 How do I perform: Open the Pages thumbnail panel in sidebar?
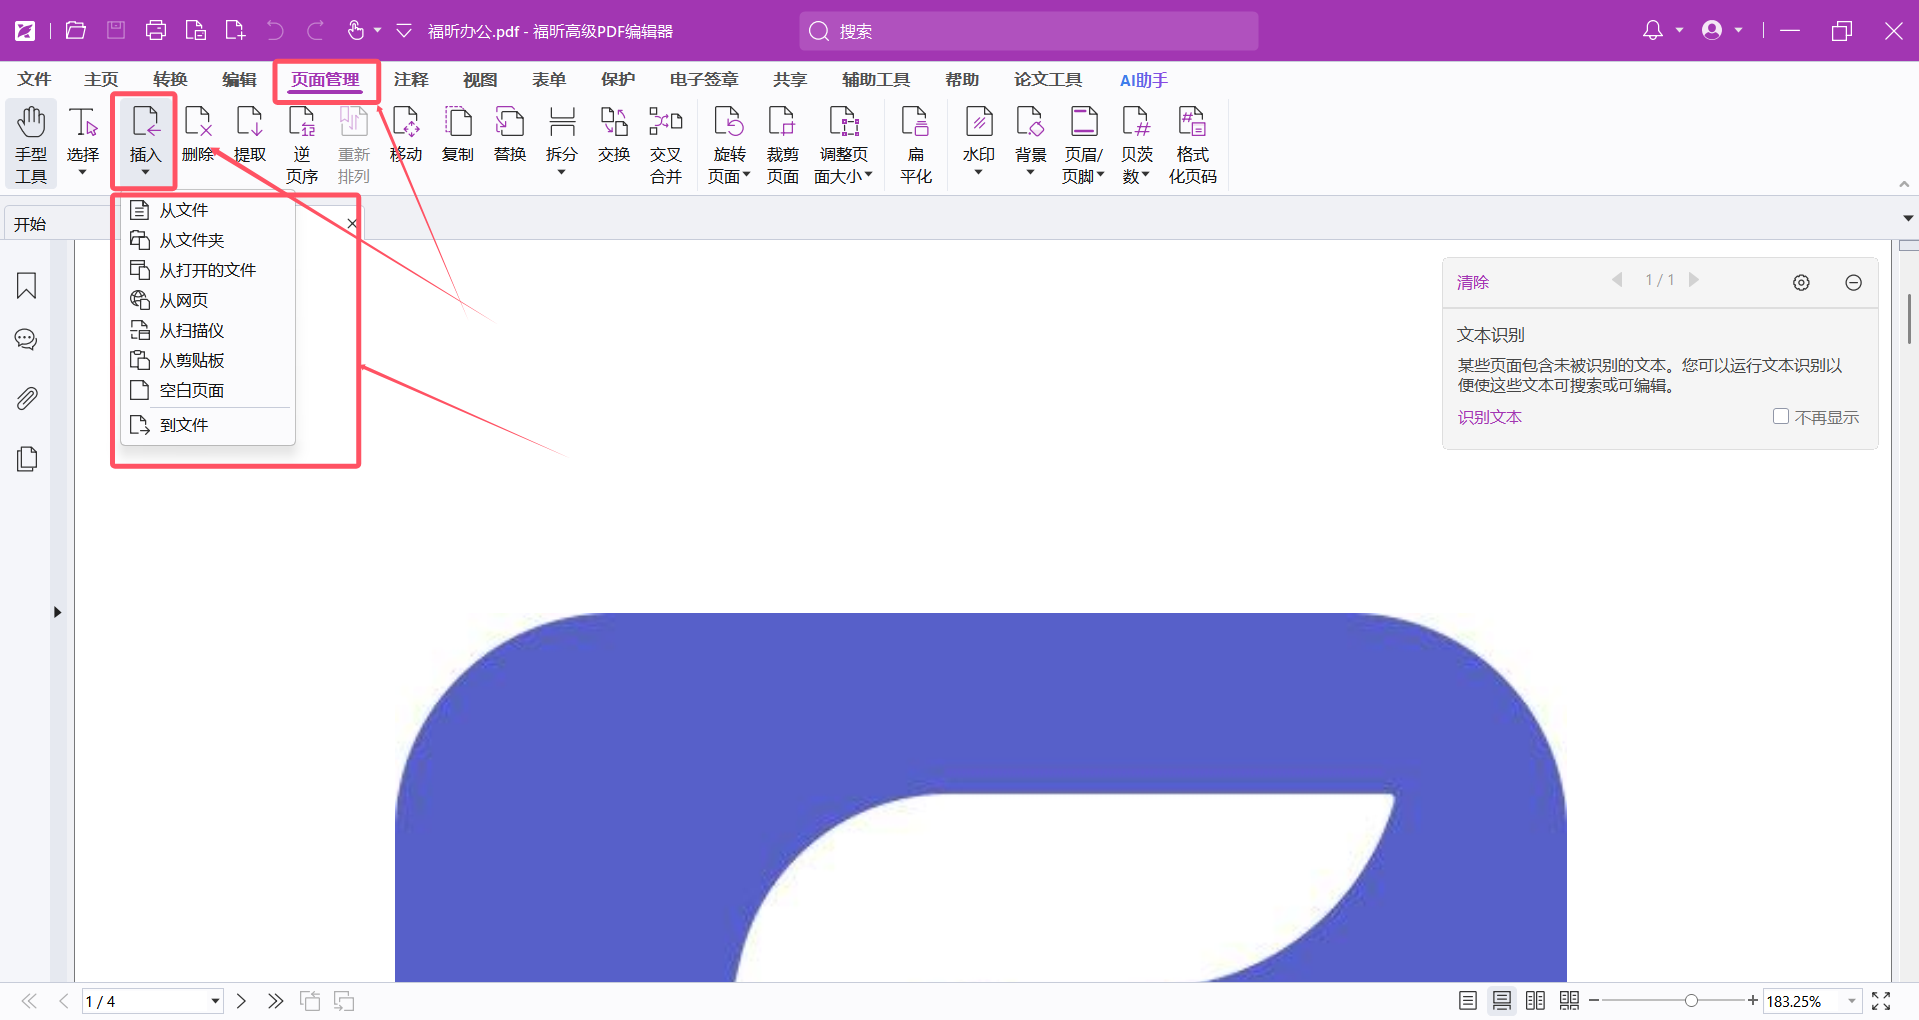(27, 459)
